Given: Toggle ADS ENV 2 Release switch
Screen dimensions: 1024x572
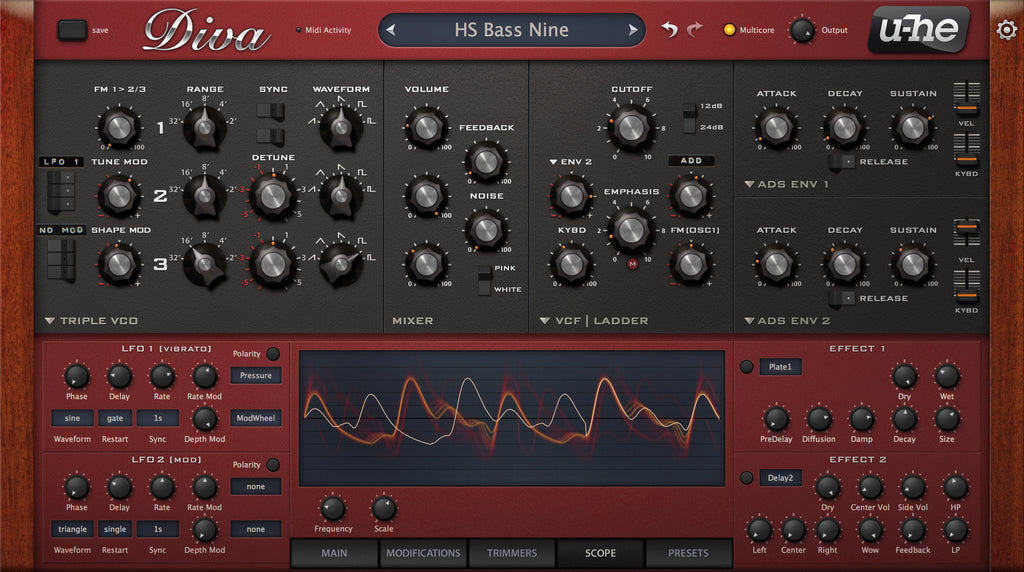Looking at the screenshot, I should point(842,298).
